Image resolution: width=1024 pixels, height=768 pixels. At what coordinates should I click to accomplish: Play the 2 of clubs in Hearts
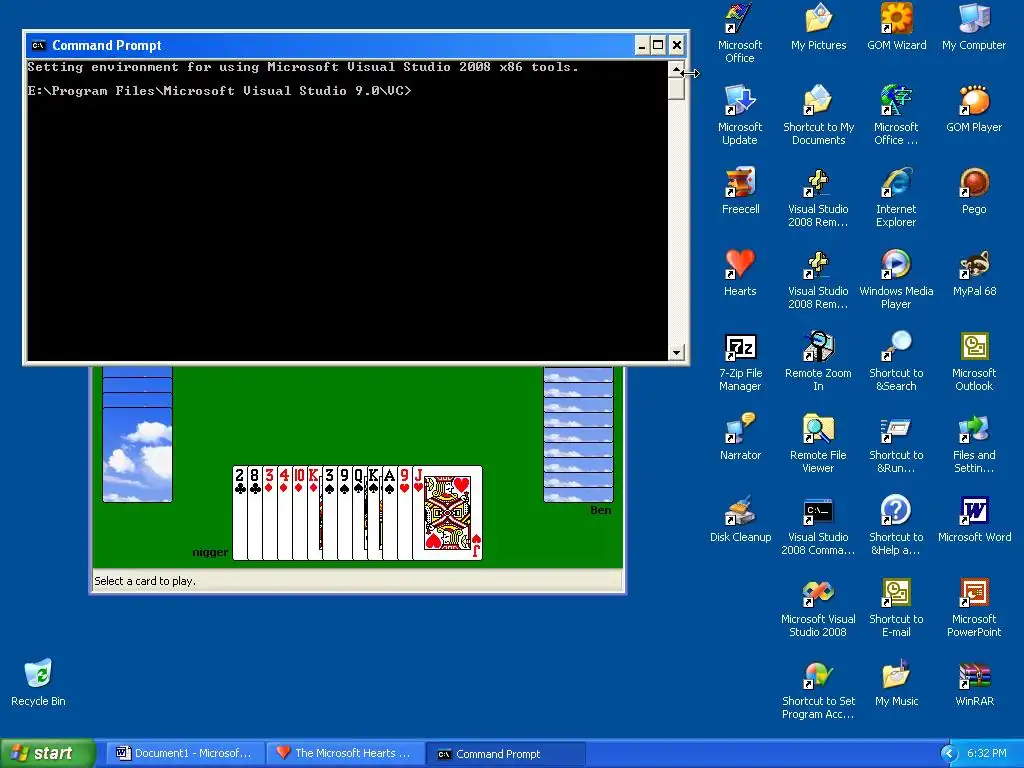(x=240, y=513)
